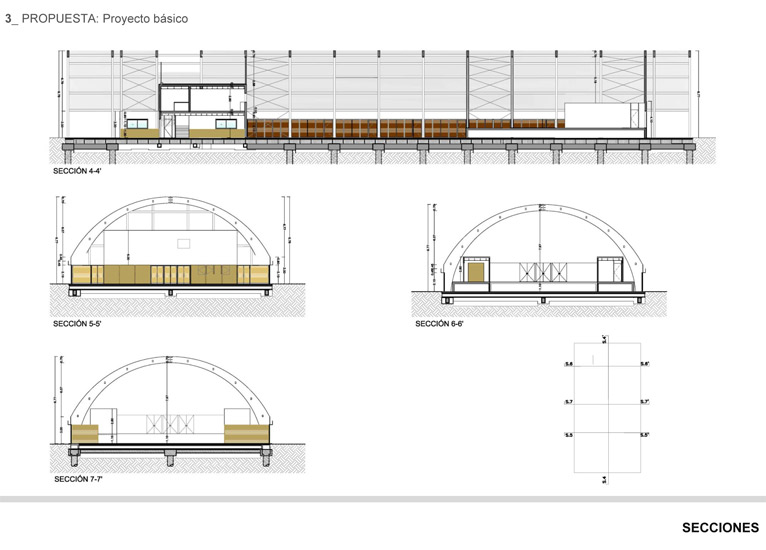
Task: Click the gray horizontal footer divider bar
Action: click(383, 498)
